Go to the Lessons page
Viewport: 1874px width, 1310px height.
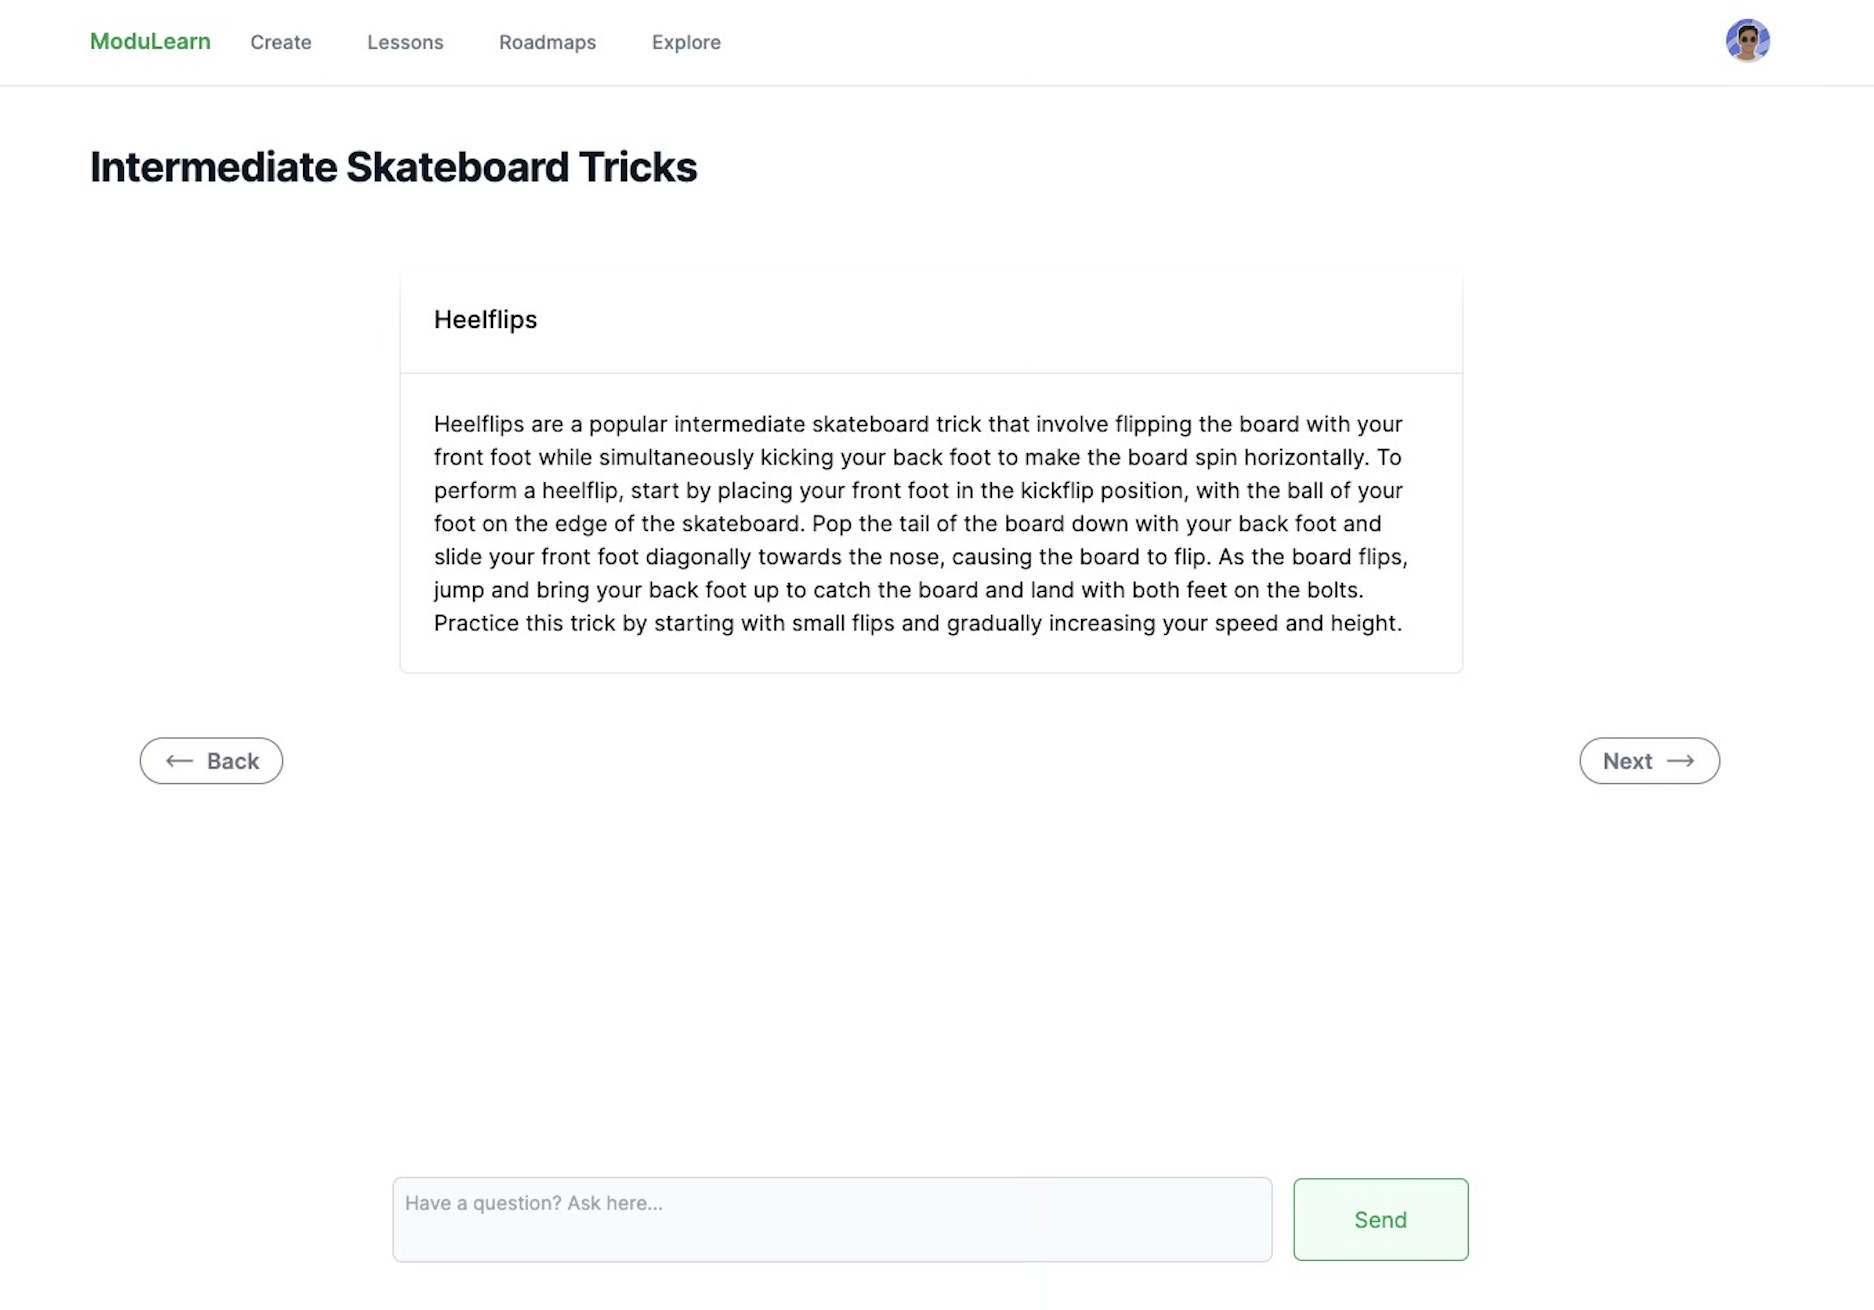[x=405, y=42]
